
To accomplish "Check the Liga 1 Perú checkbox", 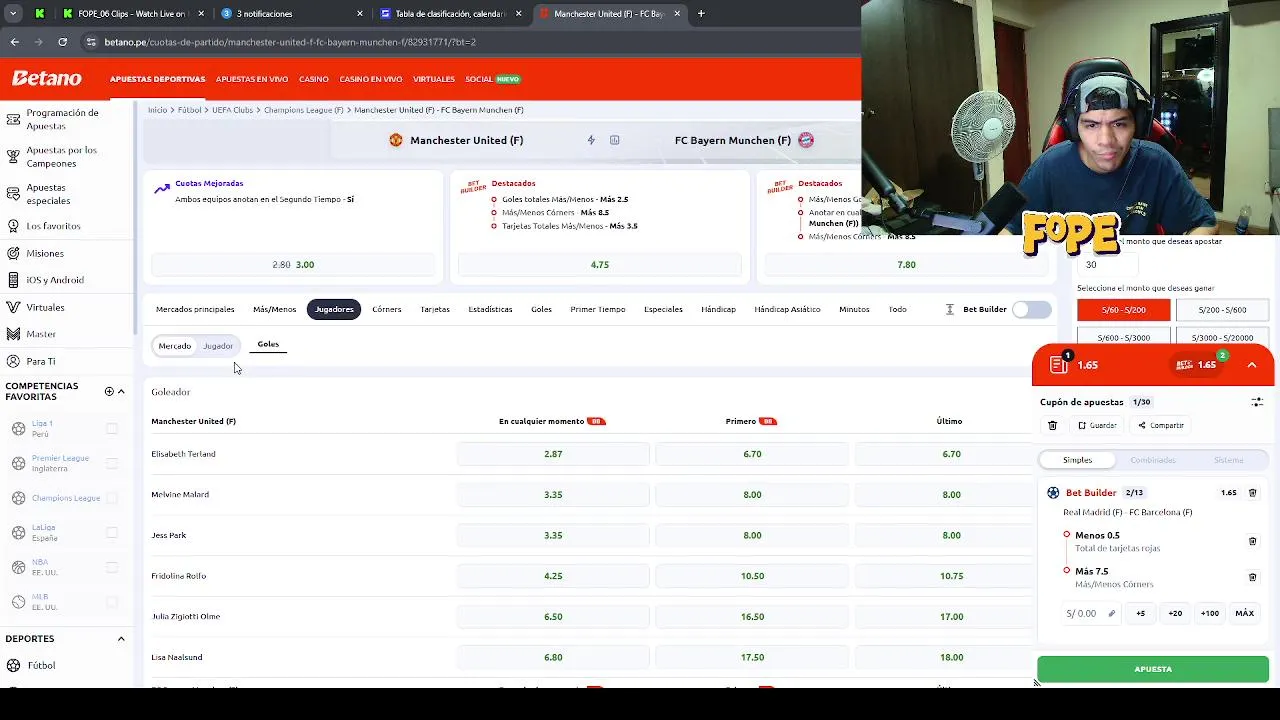I will pos(112,428).
